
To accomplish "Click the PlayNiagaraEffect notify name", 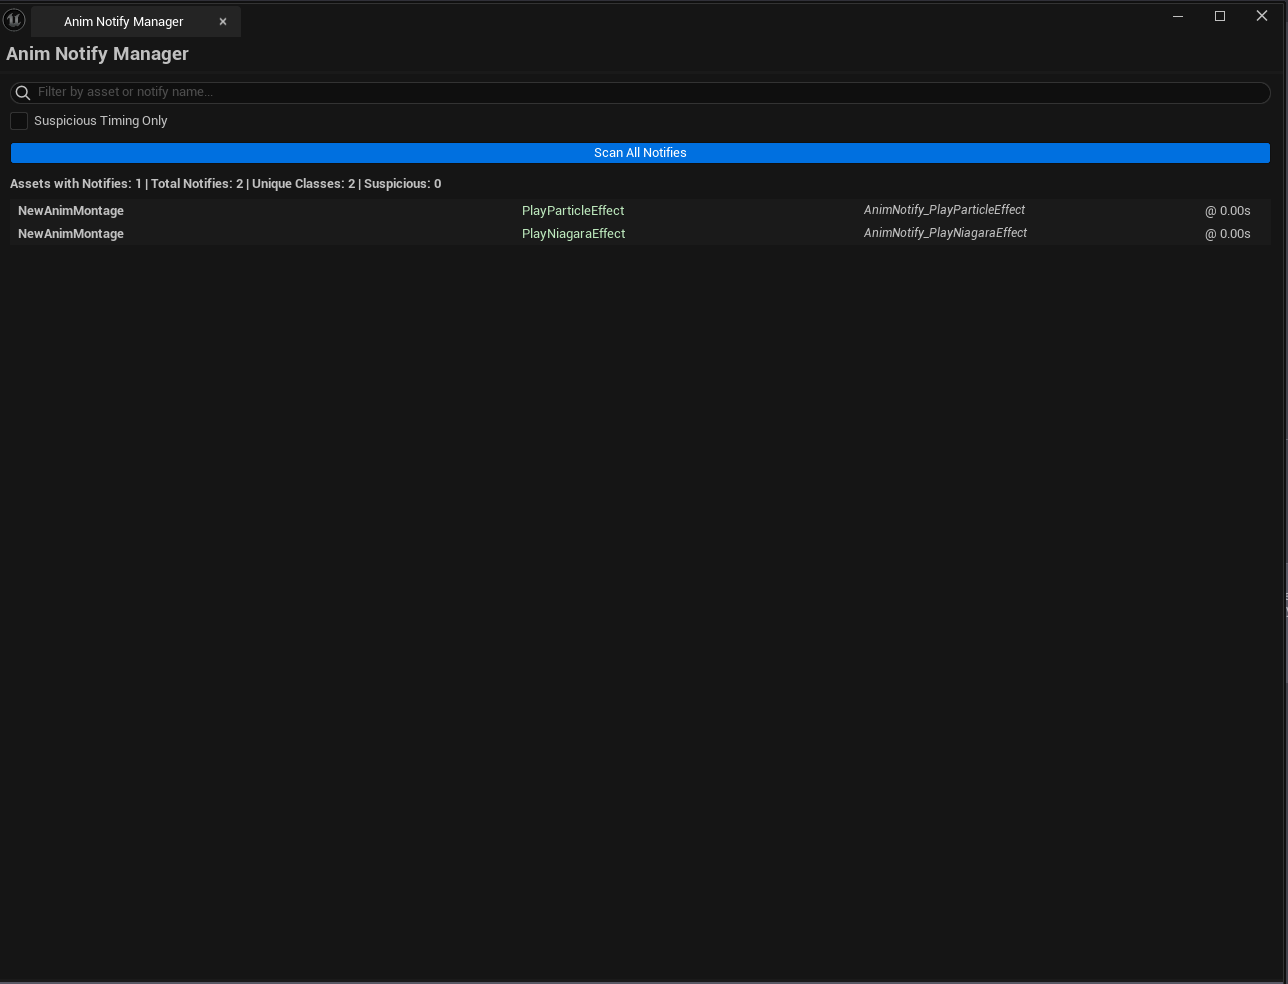I will click(574, 234).
